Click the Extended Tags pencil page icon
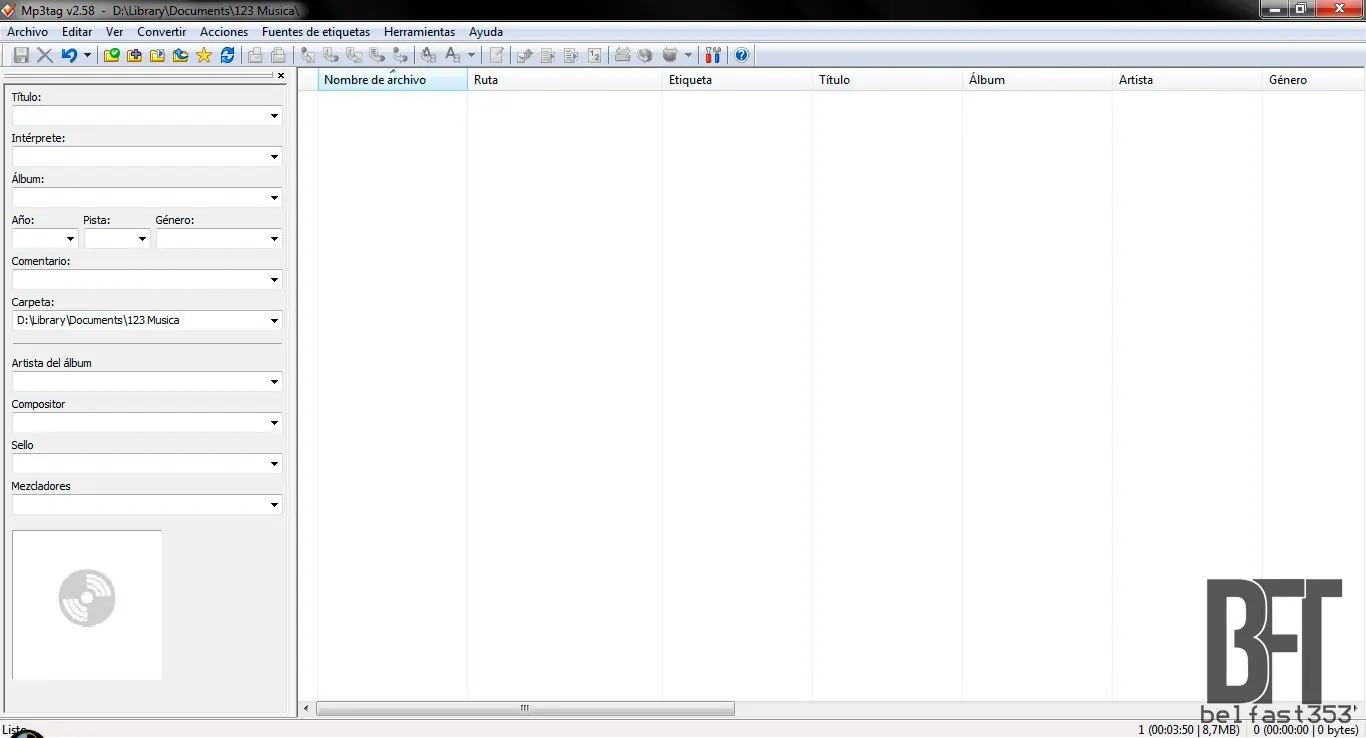 [x=496, y=55]
